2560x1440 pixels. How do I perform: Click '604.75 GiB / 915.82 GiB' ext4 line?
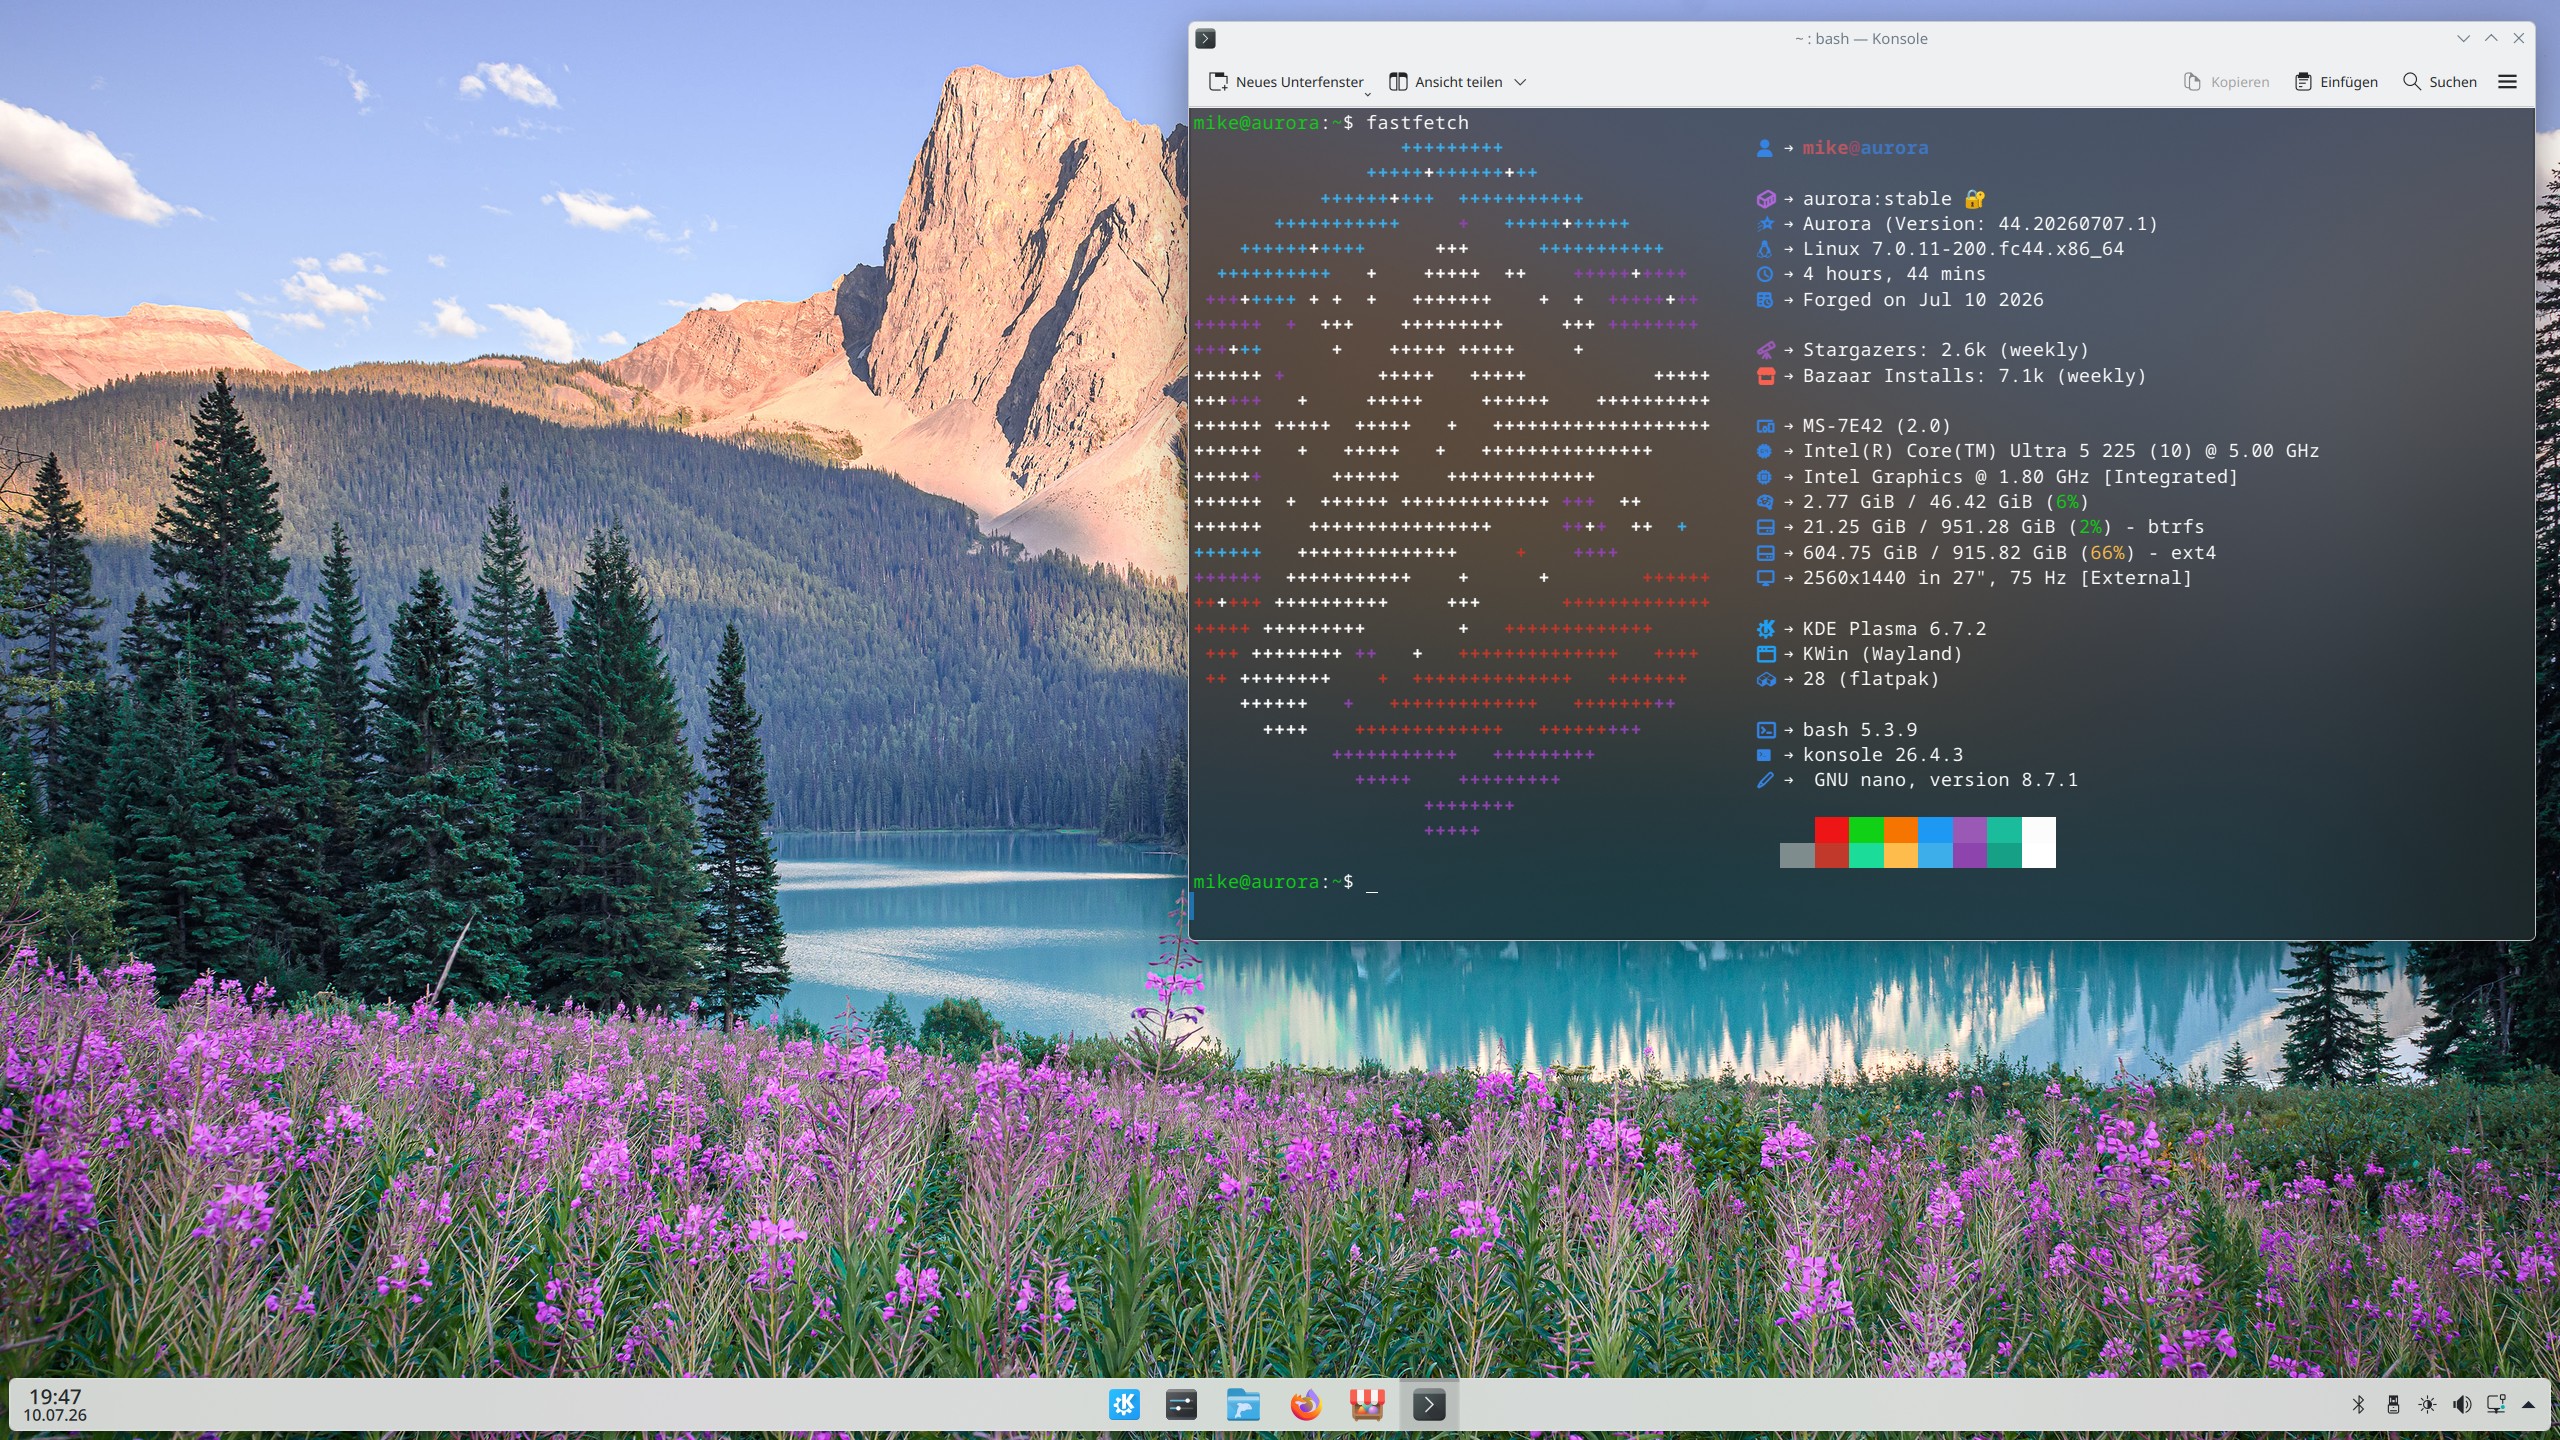tap(2009, 553)
